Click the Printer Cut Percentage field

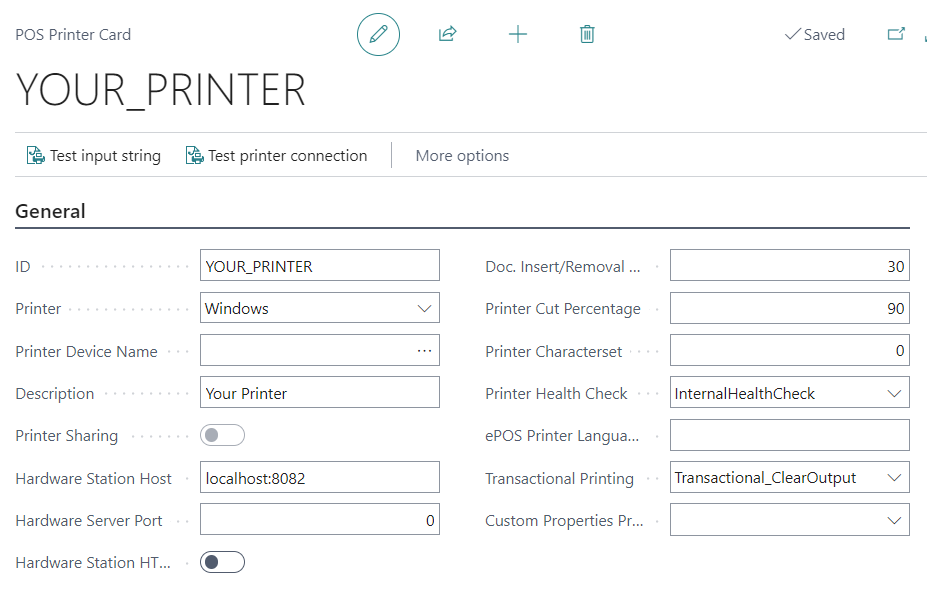[789, 309]
